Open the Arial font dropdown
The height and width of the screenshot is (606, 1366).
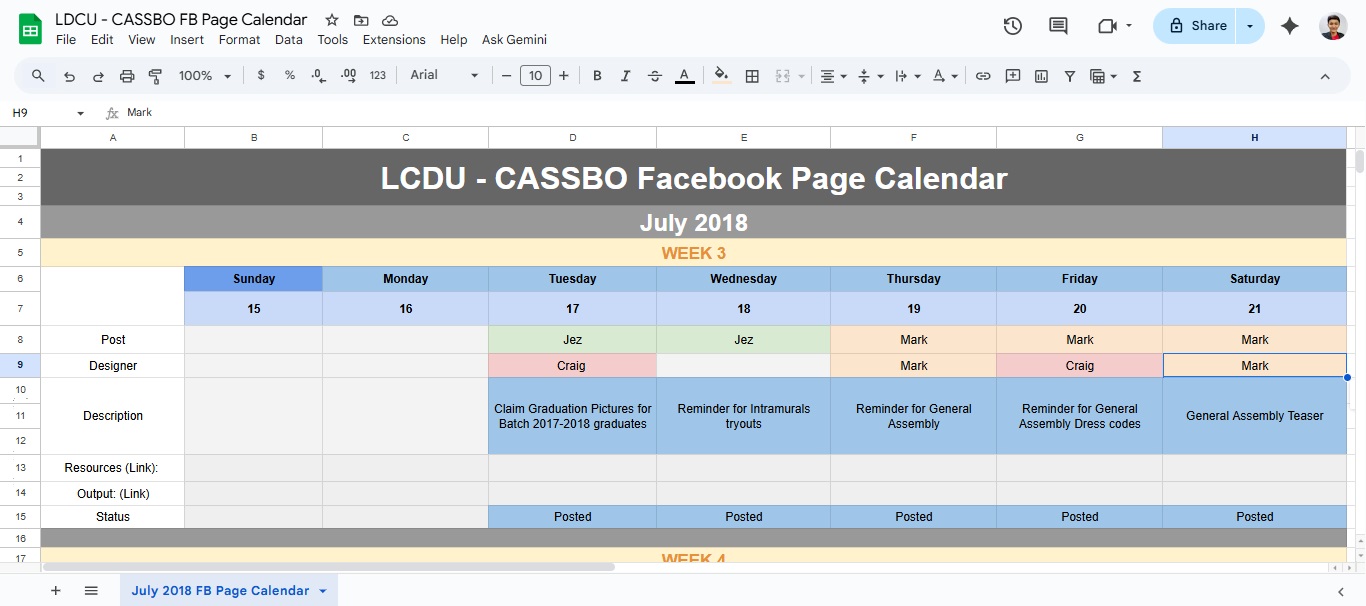coord(444,76)
